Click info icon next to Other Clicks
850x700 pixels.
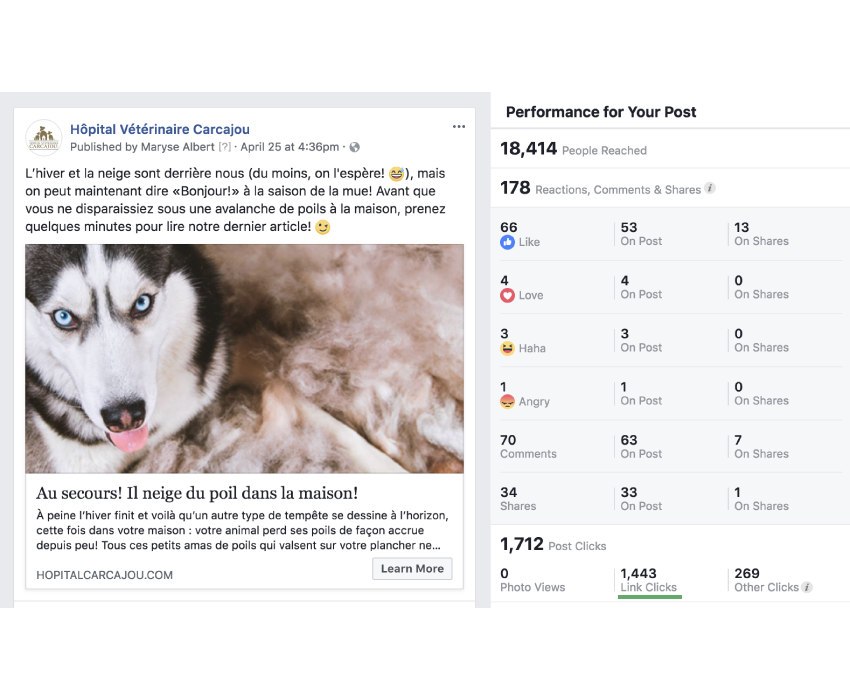(807, 587)
